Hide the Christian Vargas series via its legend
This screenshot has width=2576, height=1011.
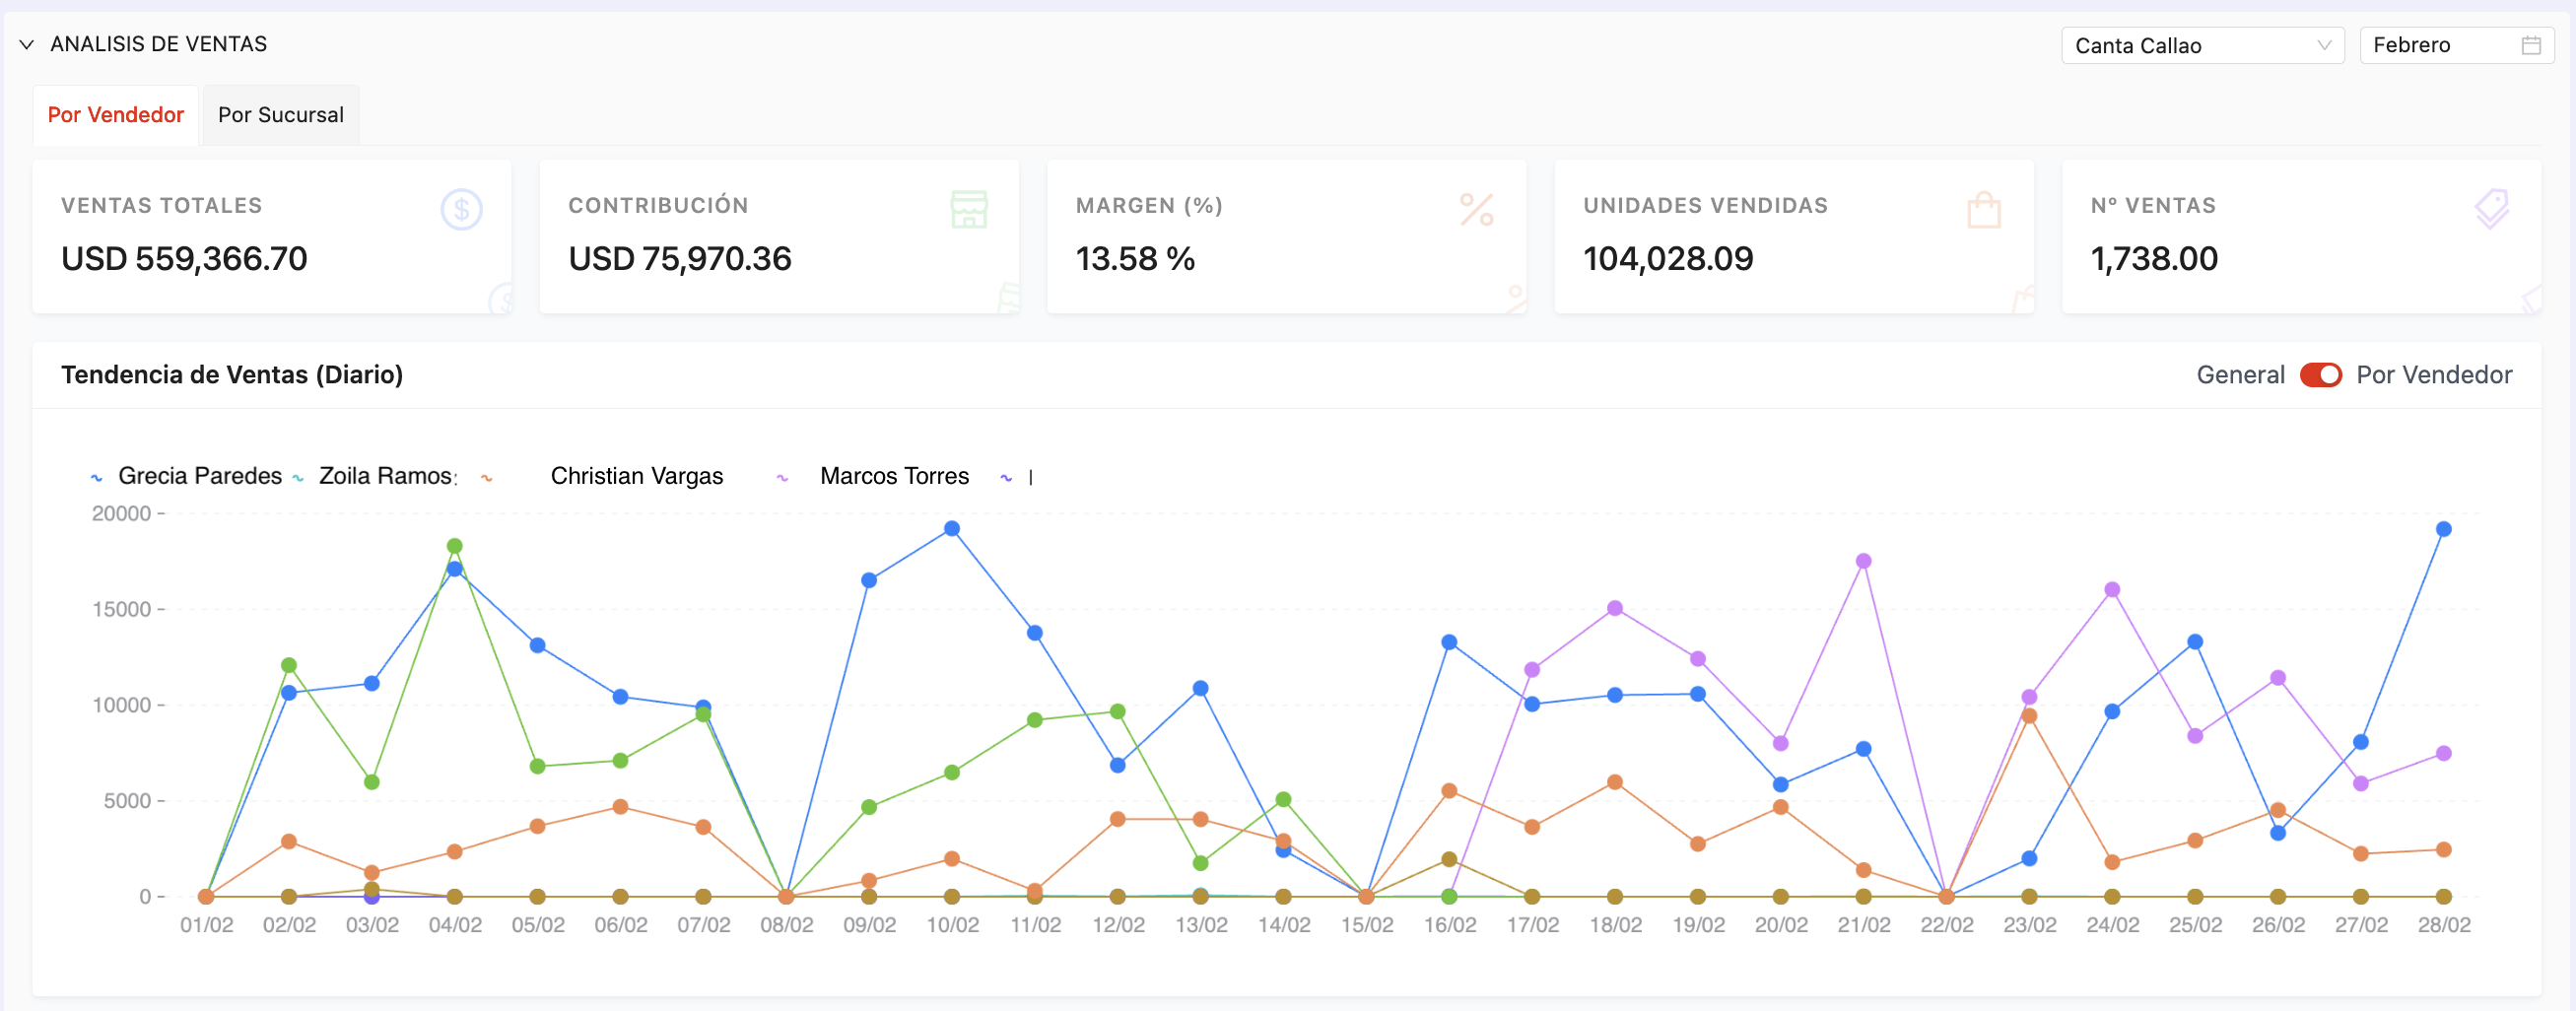(x=637, y=476)
